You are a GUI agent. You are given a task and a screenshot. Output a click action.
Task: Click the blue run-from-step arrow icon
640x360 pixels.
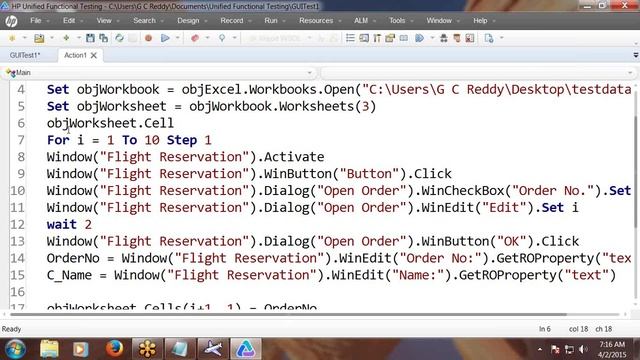[419, 38]
